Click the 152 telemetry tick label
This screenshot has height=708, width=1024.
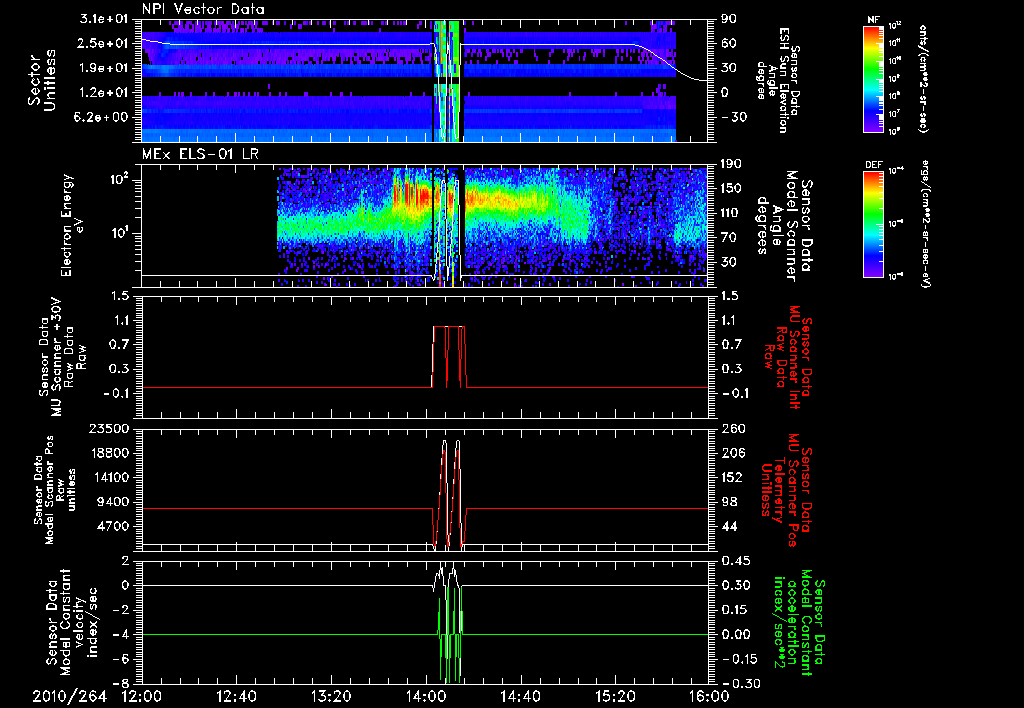coord(731,477)
